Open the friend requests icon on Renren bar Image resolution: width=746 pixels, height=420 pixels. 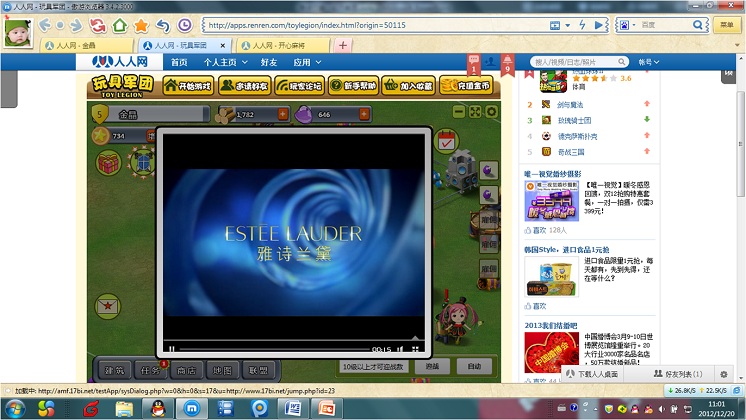tap(490, 62)
